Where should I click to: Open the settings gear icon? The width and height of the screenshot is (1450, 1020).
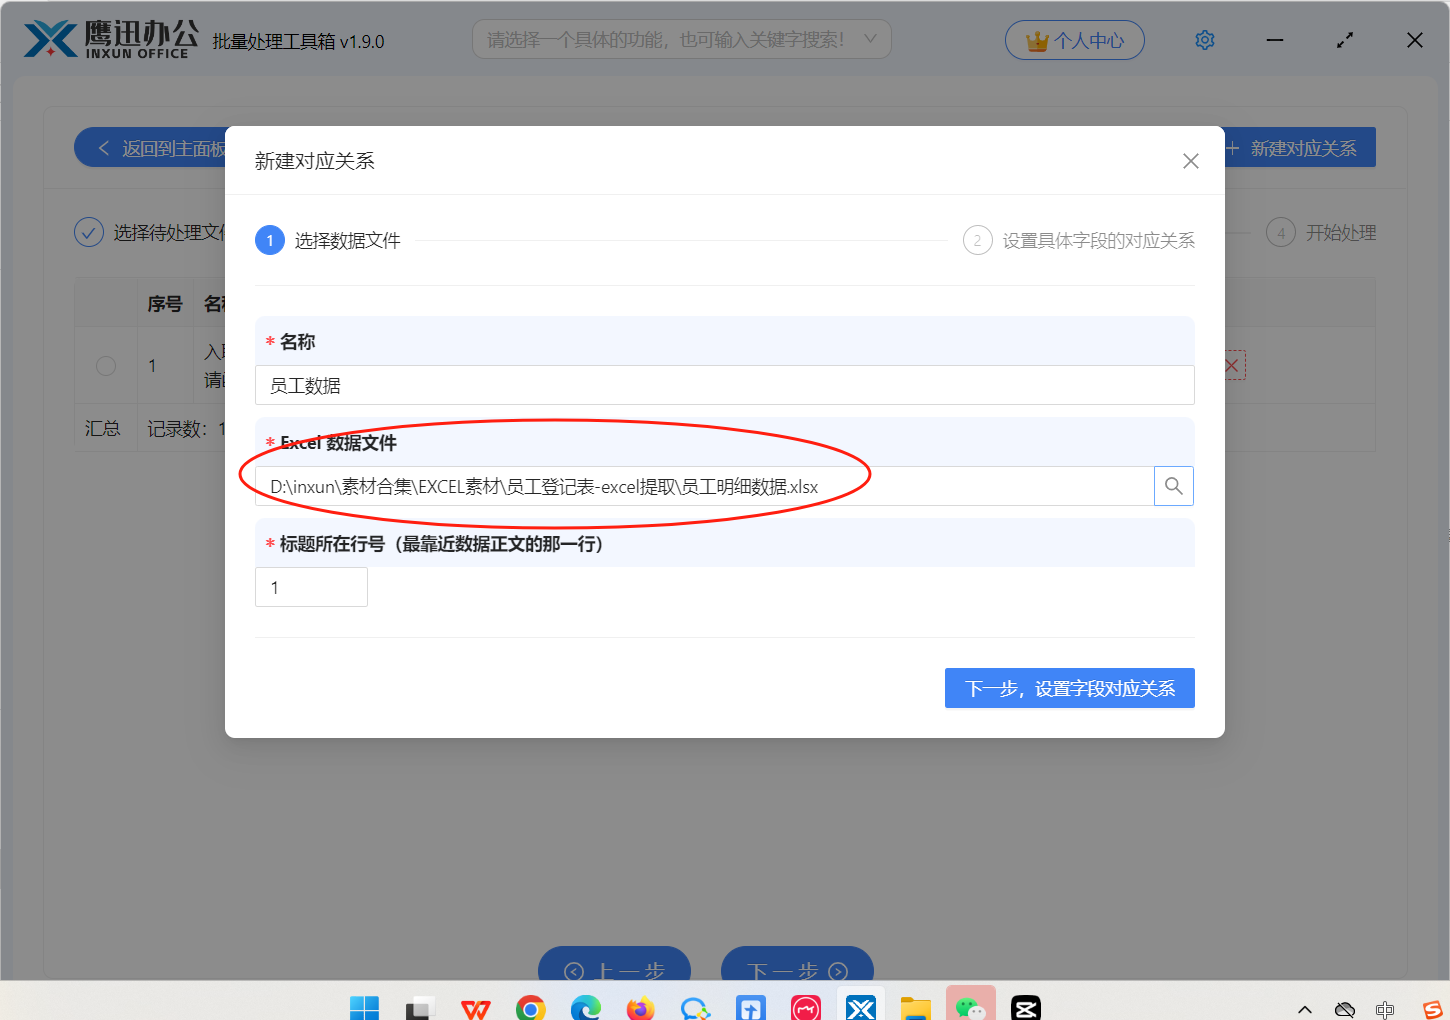click(1204, 40)
